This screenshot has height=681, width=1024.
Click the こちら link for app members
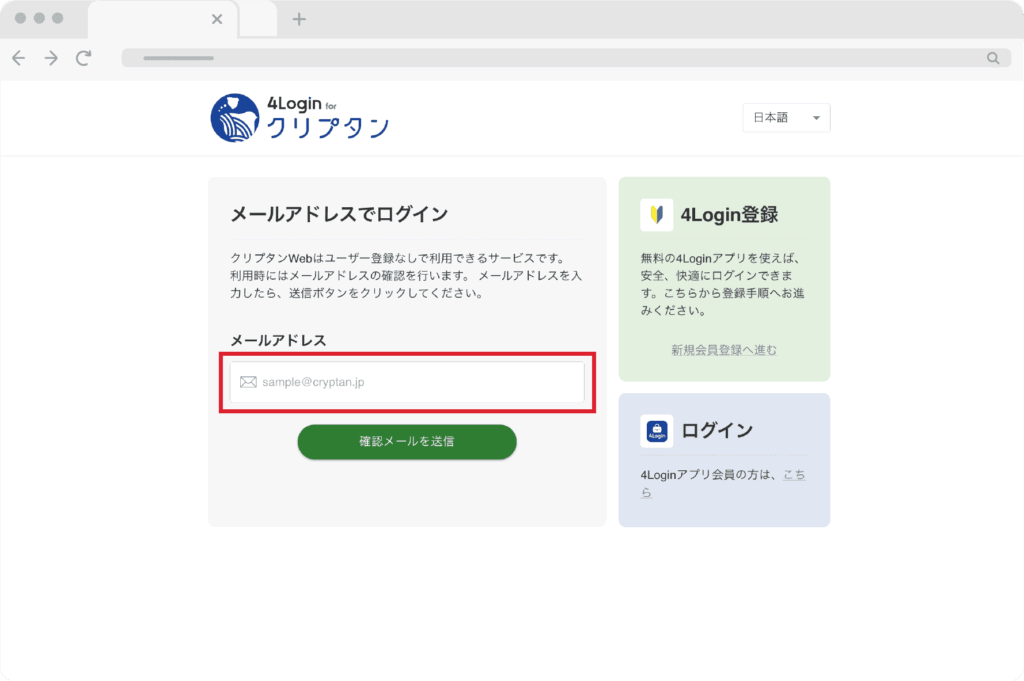click(x=793, y=475)
